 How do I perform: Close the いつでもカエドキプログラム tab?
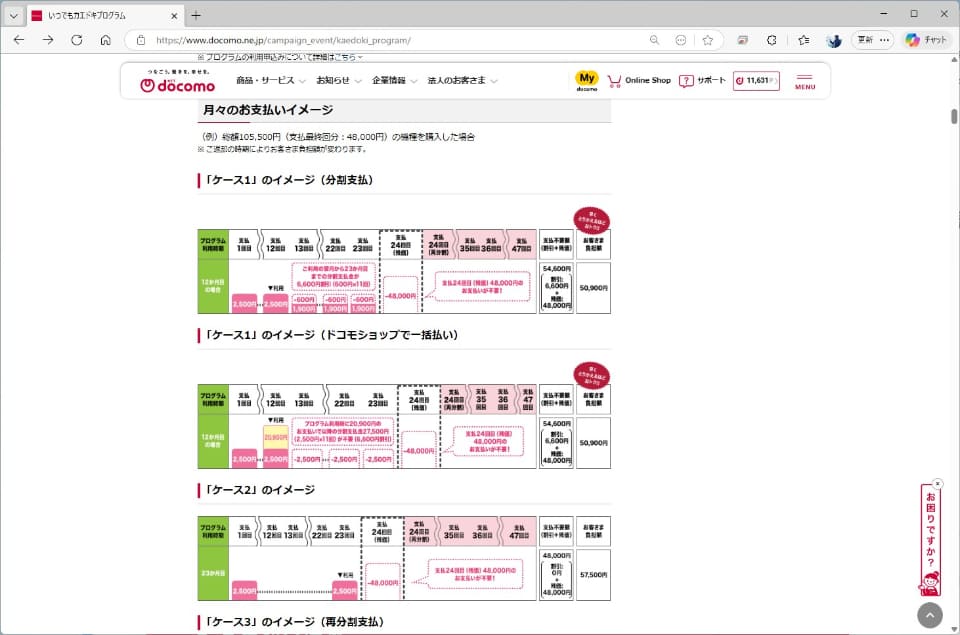point(174,16)
